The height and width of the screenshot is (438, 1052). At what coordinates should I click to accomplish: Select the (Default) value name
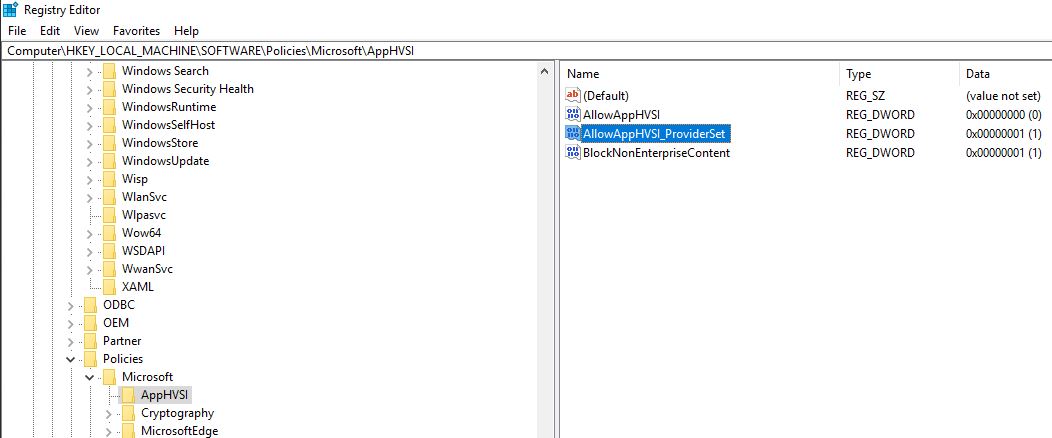(x=606, y=96)
